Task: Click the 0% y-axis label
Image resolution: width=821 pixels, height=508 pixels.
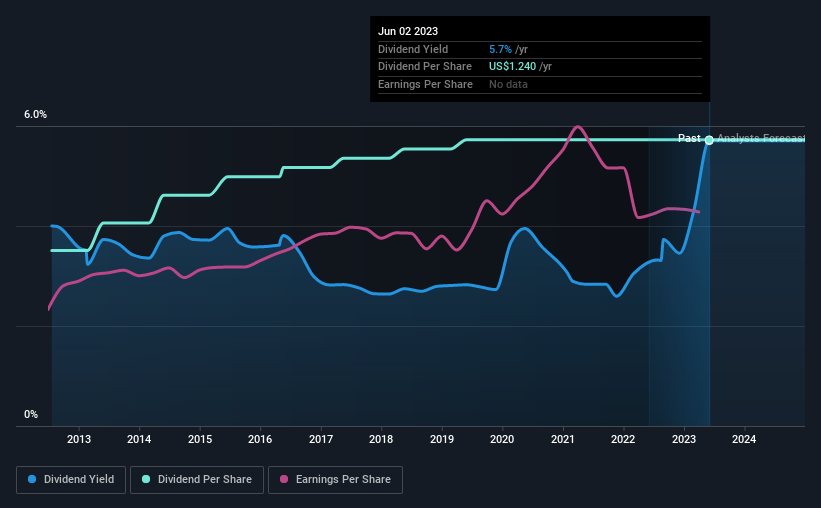Action: click(x=31, y=414)
